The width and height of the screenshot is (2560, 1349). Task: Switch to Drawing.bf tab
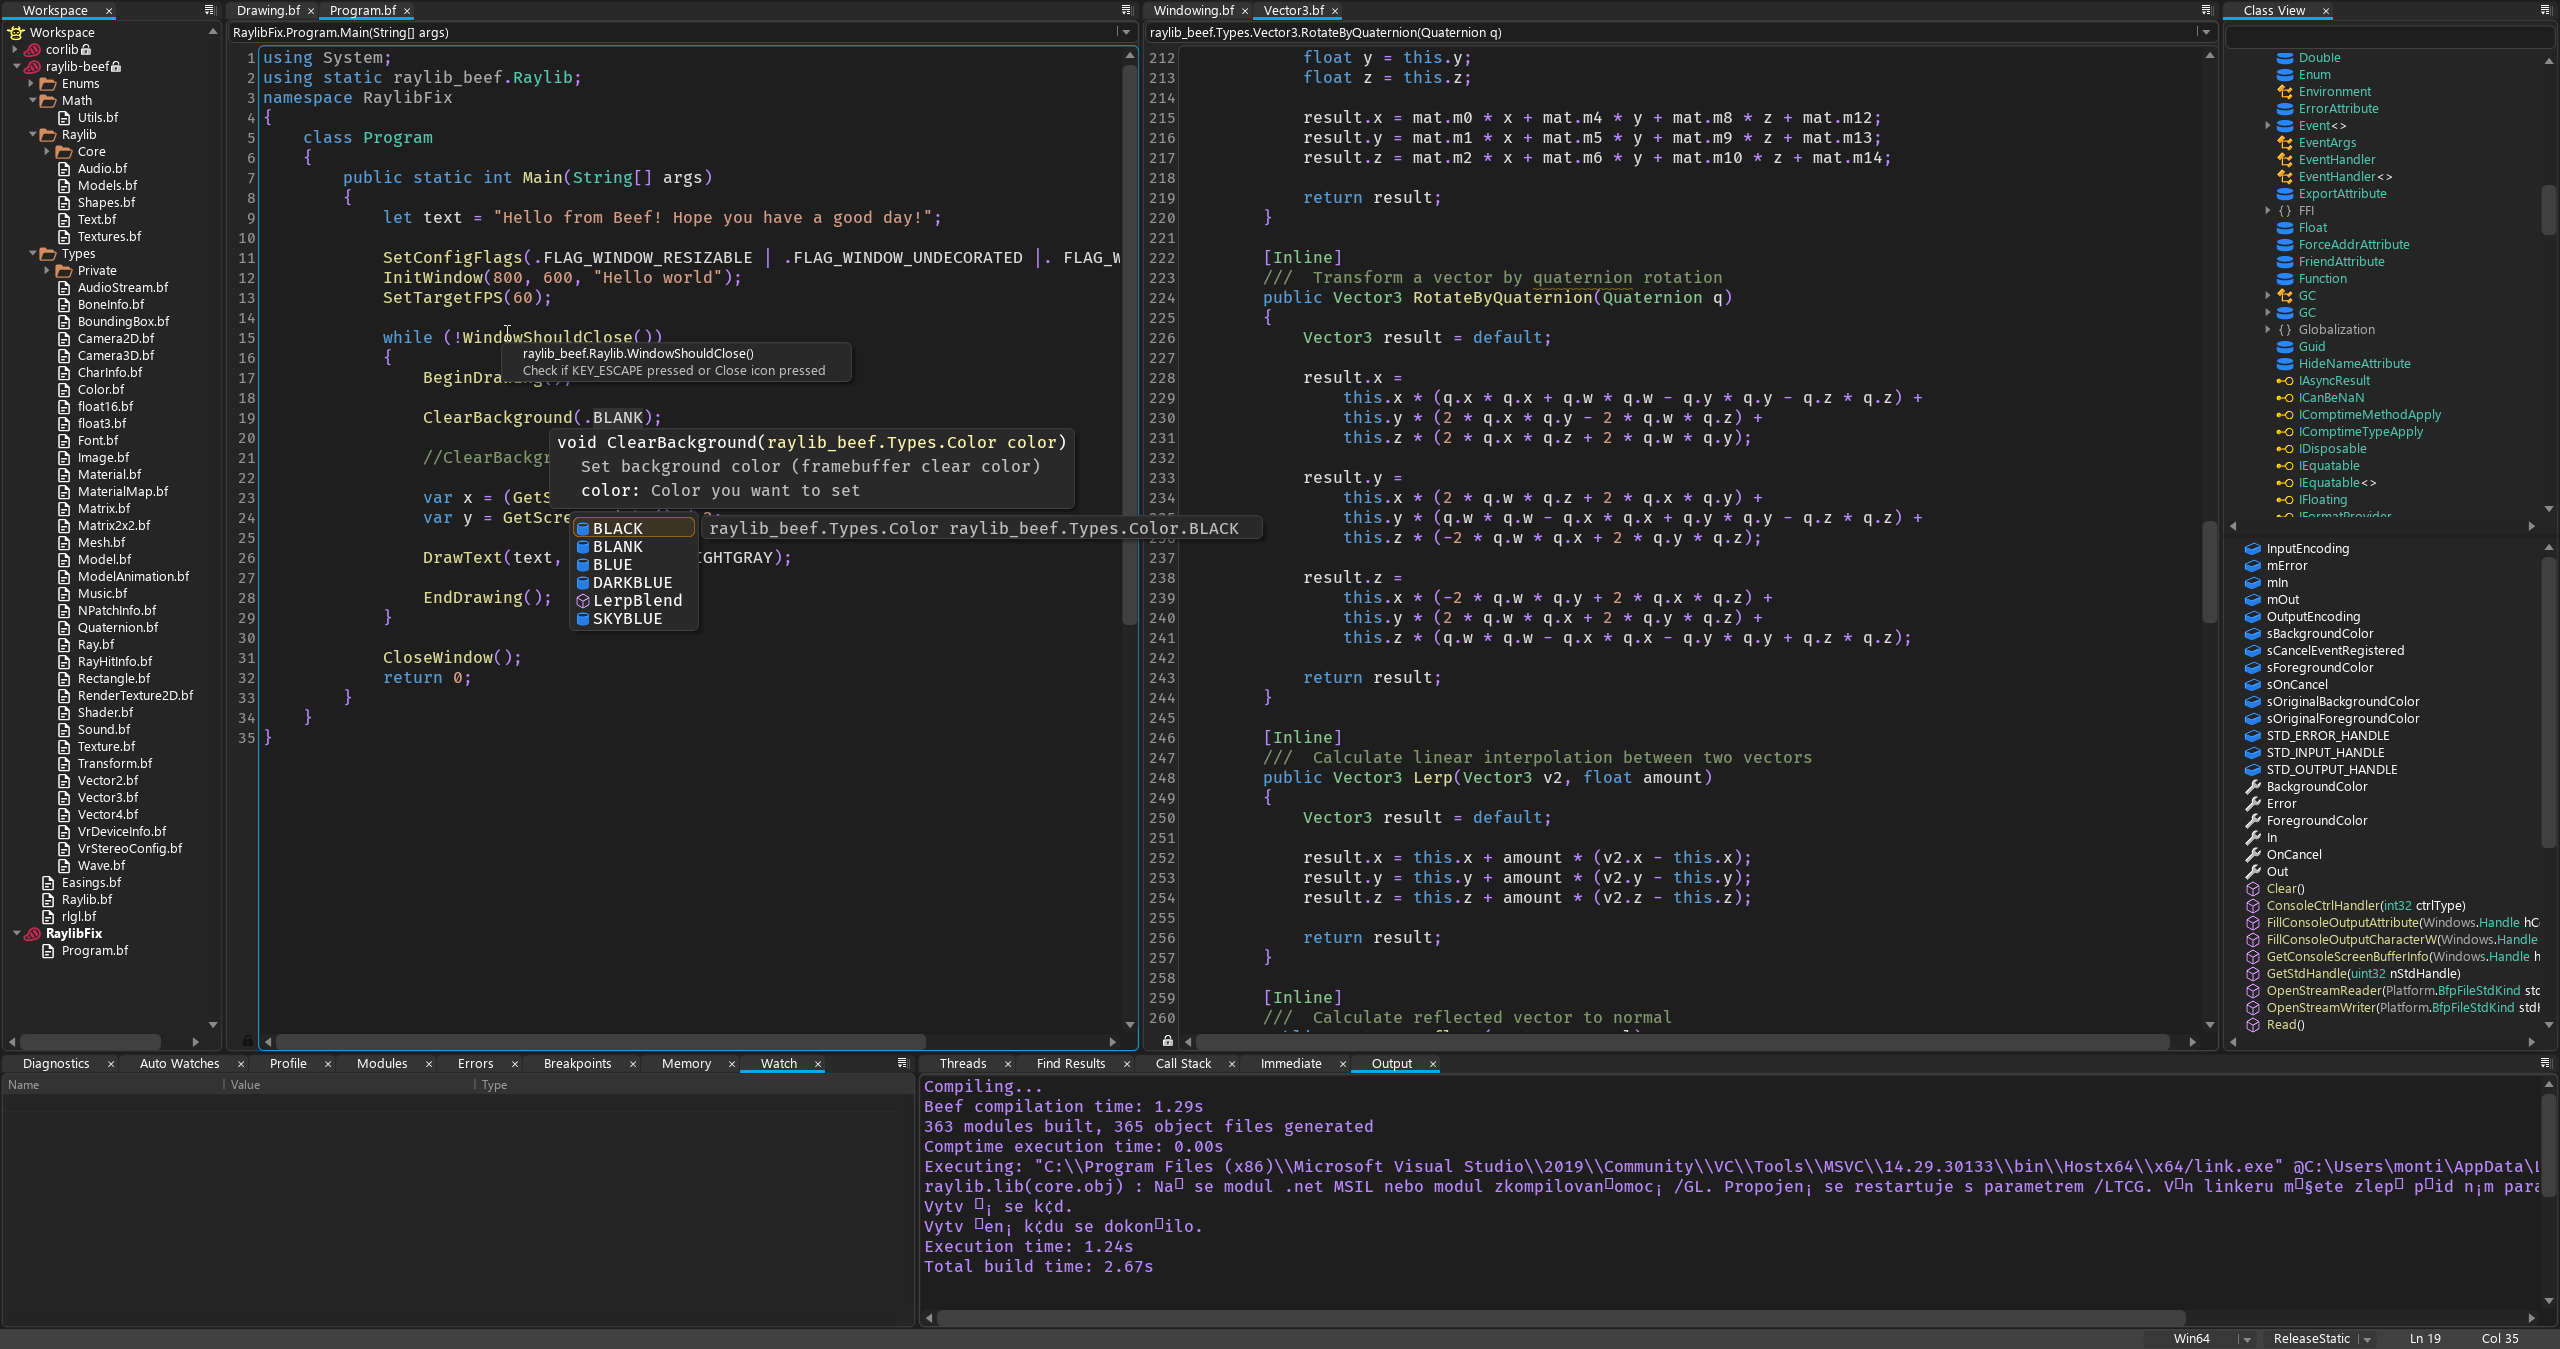pos(268,10)
